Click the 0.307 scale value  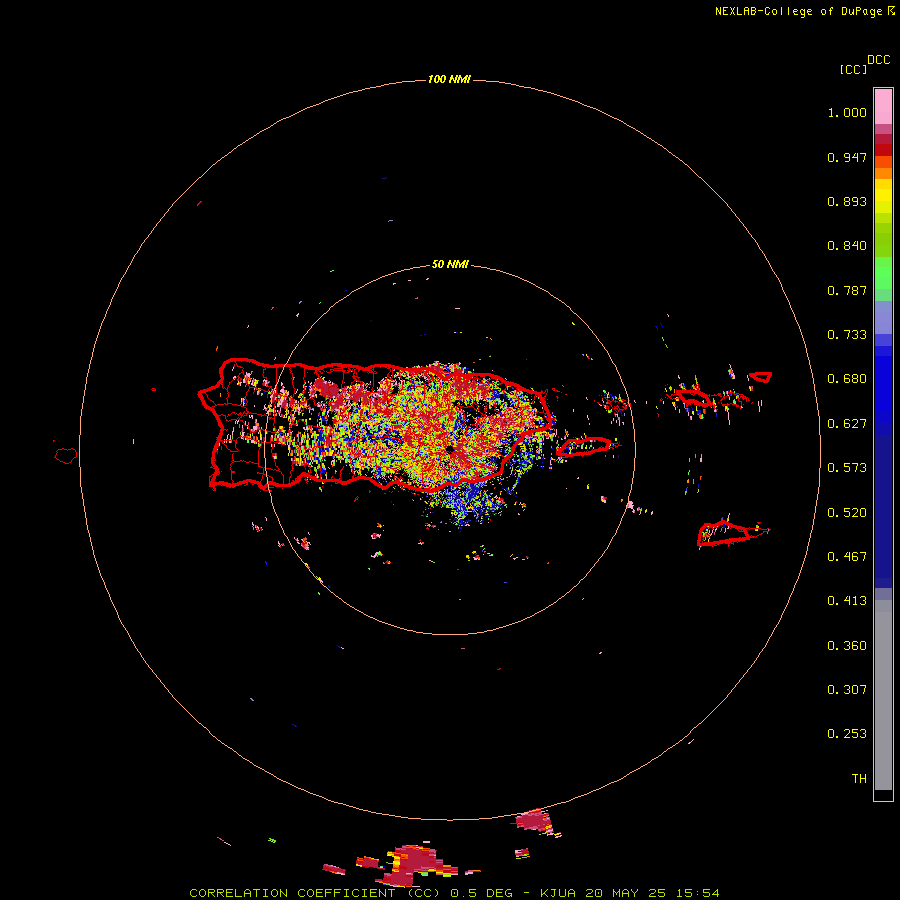point(847,690)
